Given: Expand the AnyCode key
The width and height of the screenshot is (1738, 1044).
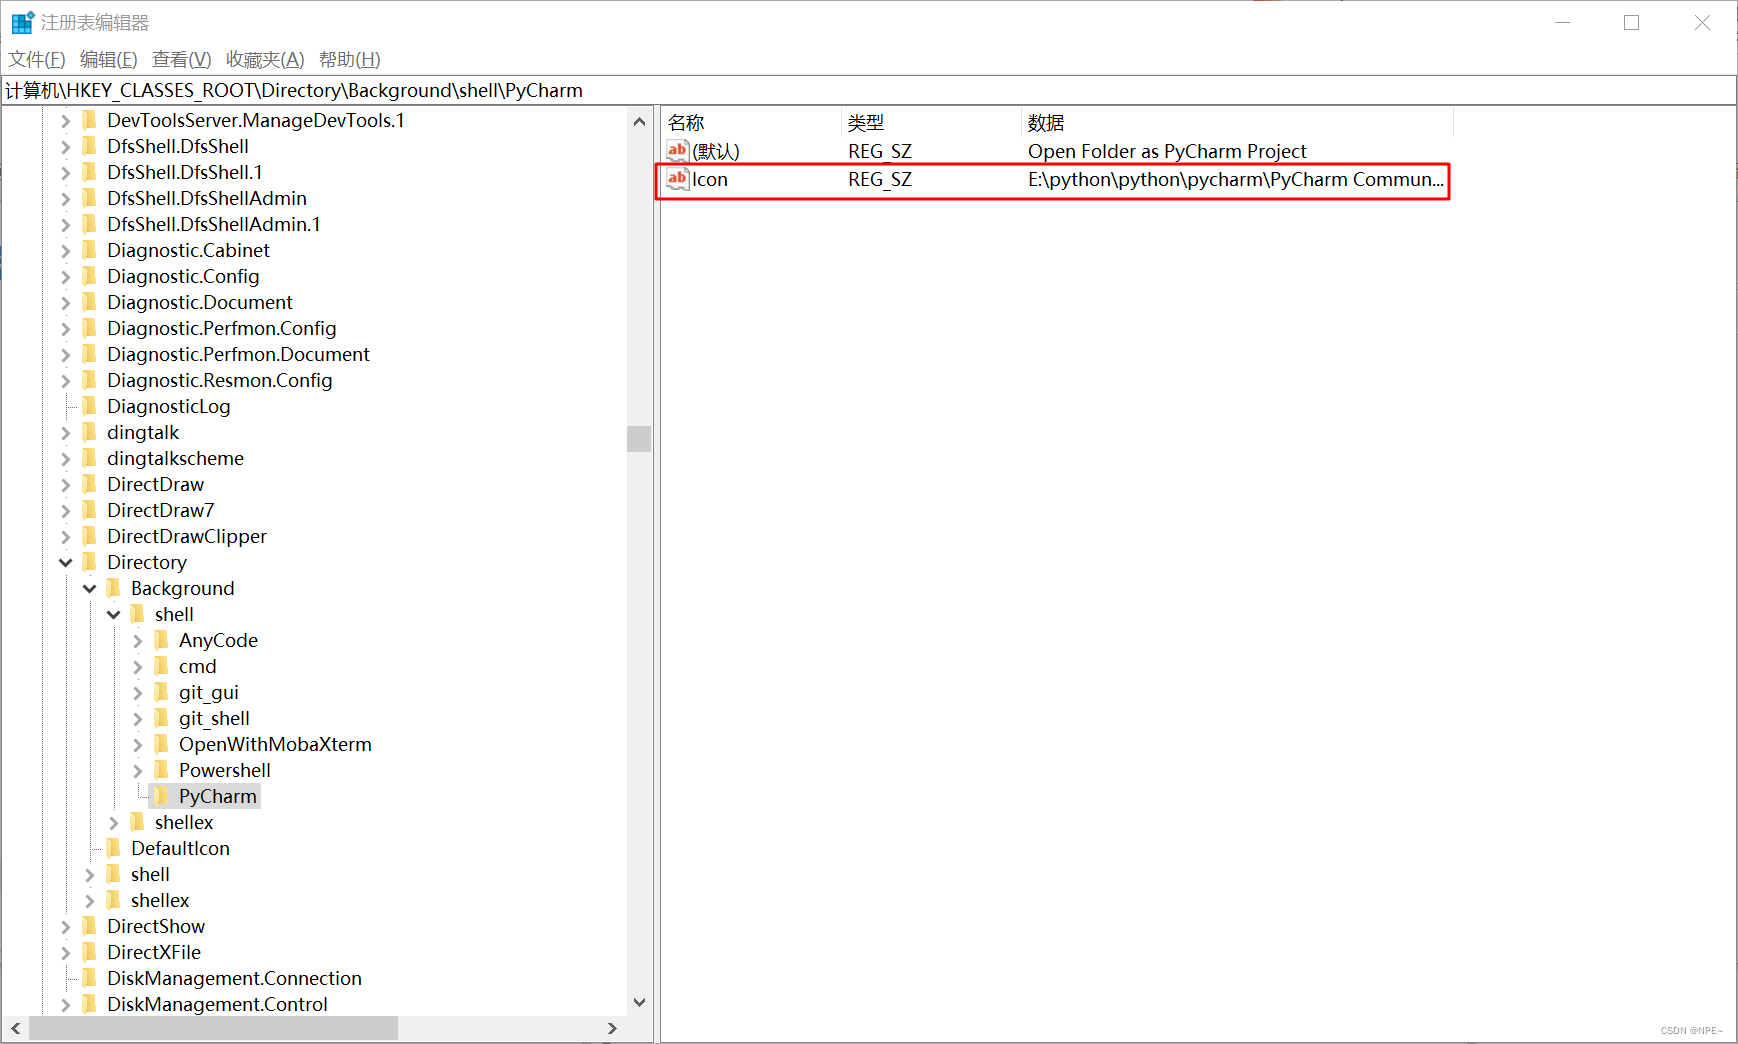Looking at the screenshot, I should click(138, 640).
